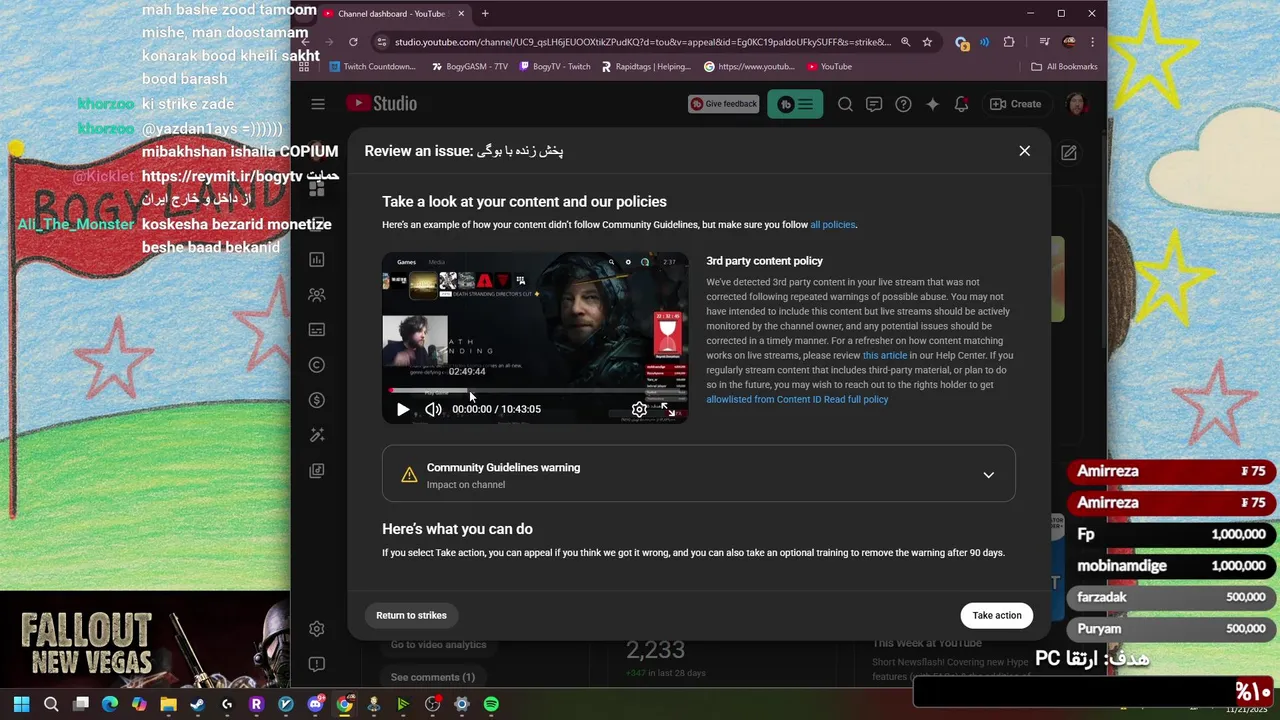Bookmark this page with star icon
1280x720 pixels.
(x=927, y=42)
